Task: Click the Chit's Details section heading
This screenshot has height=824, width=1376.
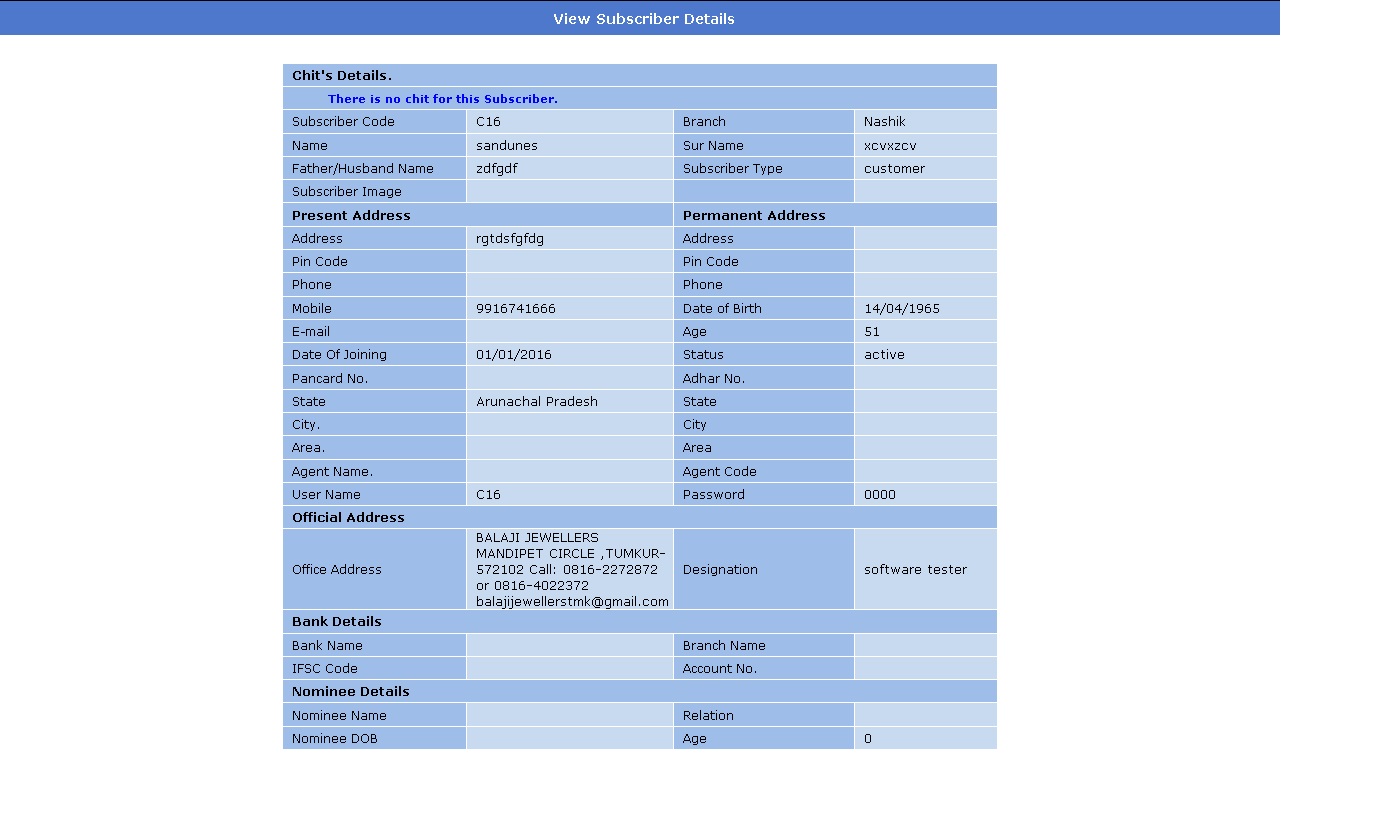Action: pyautogui.click(x=342, y=76)
